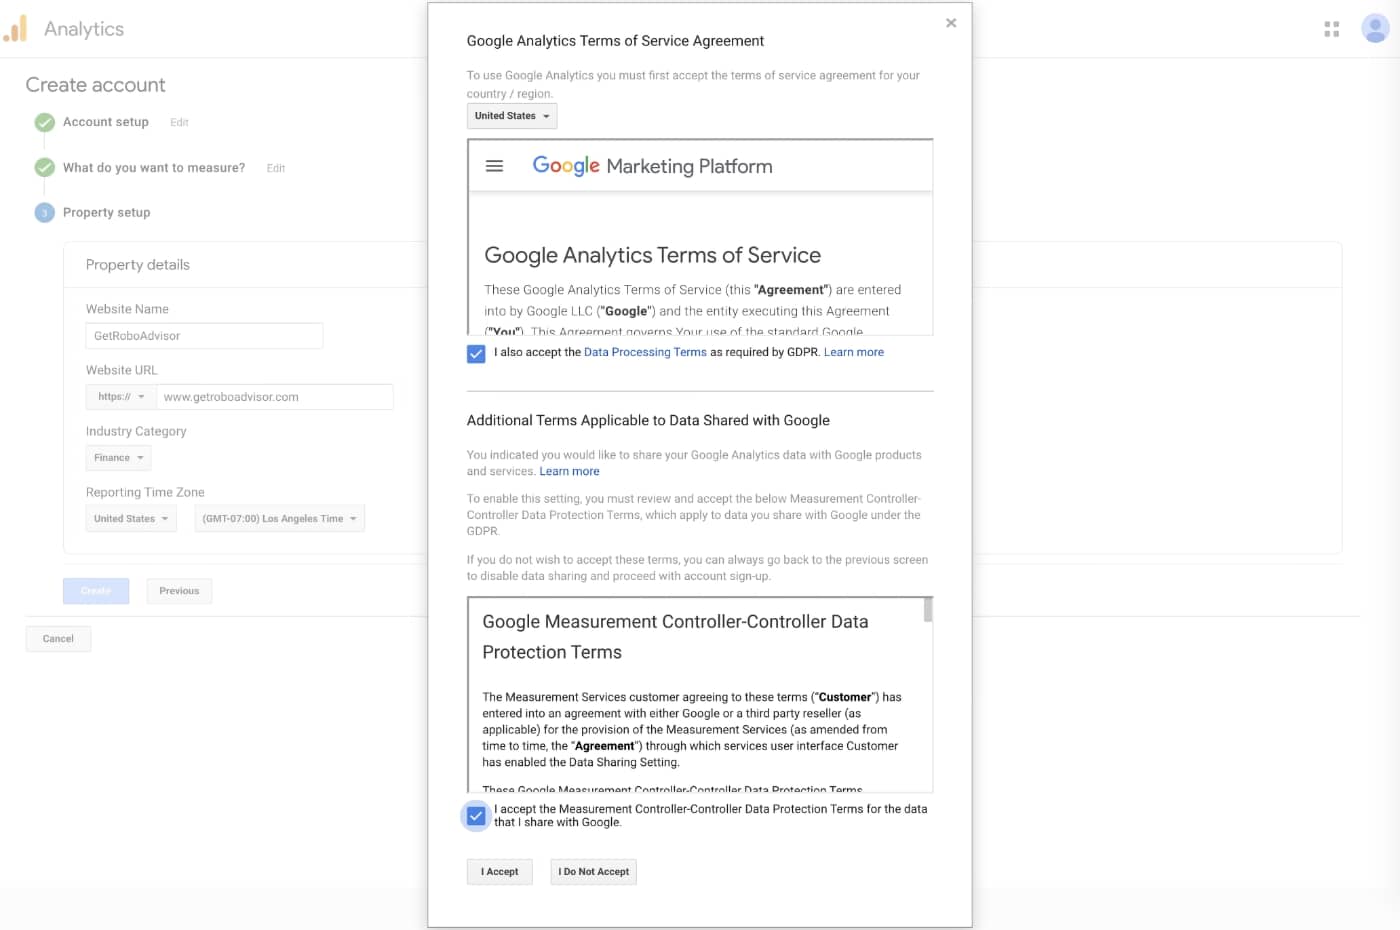Viewport: 1400px width, 930px height.
Task: Click Edit next to Account setup
Action: click(x=179, y=122)
